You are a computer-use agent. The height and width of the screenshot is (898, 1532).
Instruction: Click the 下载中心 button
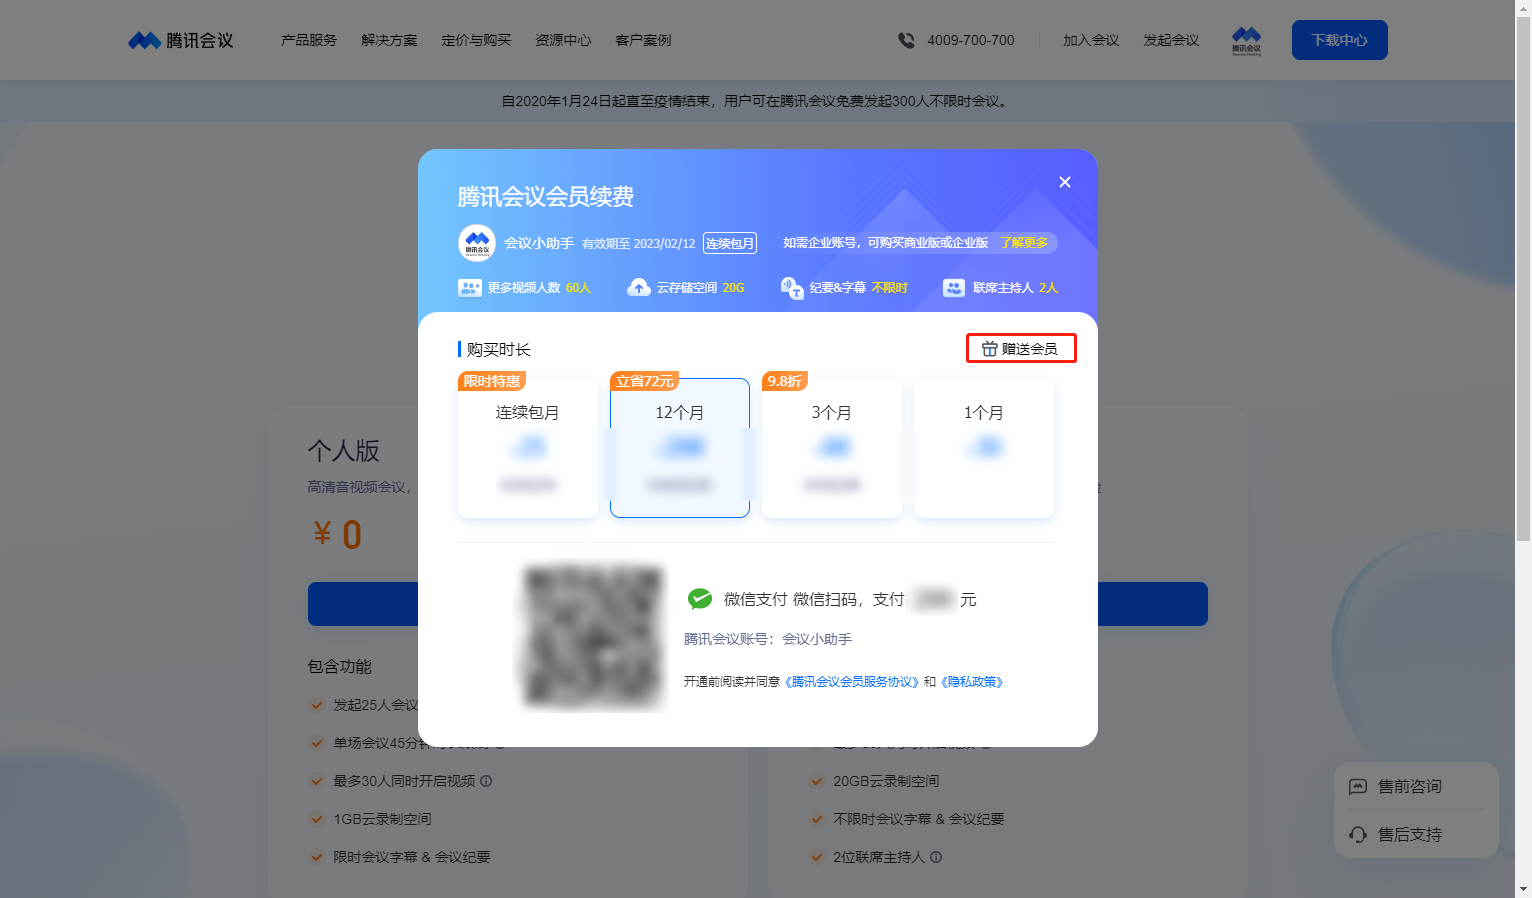click(x=1339, y=40)
